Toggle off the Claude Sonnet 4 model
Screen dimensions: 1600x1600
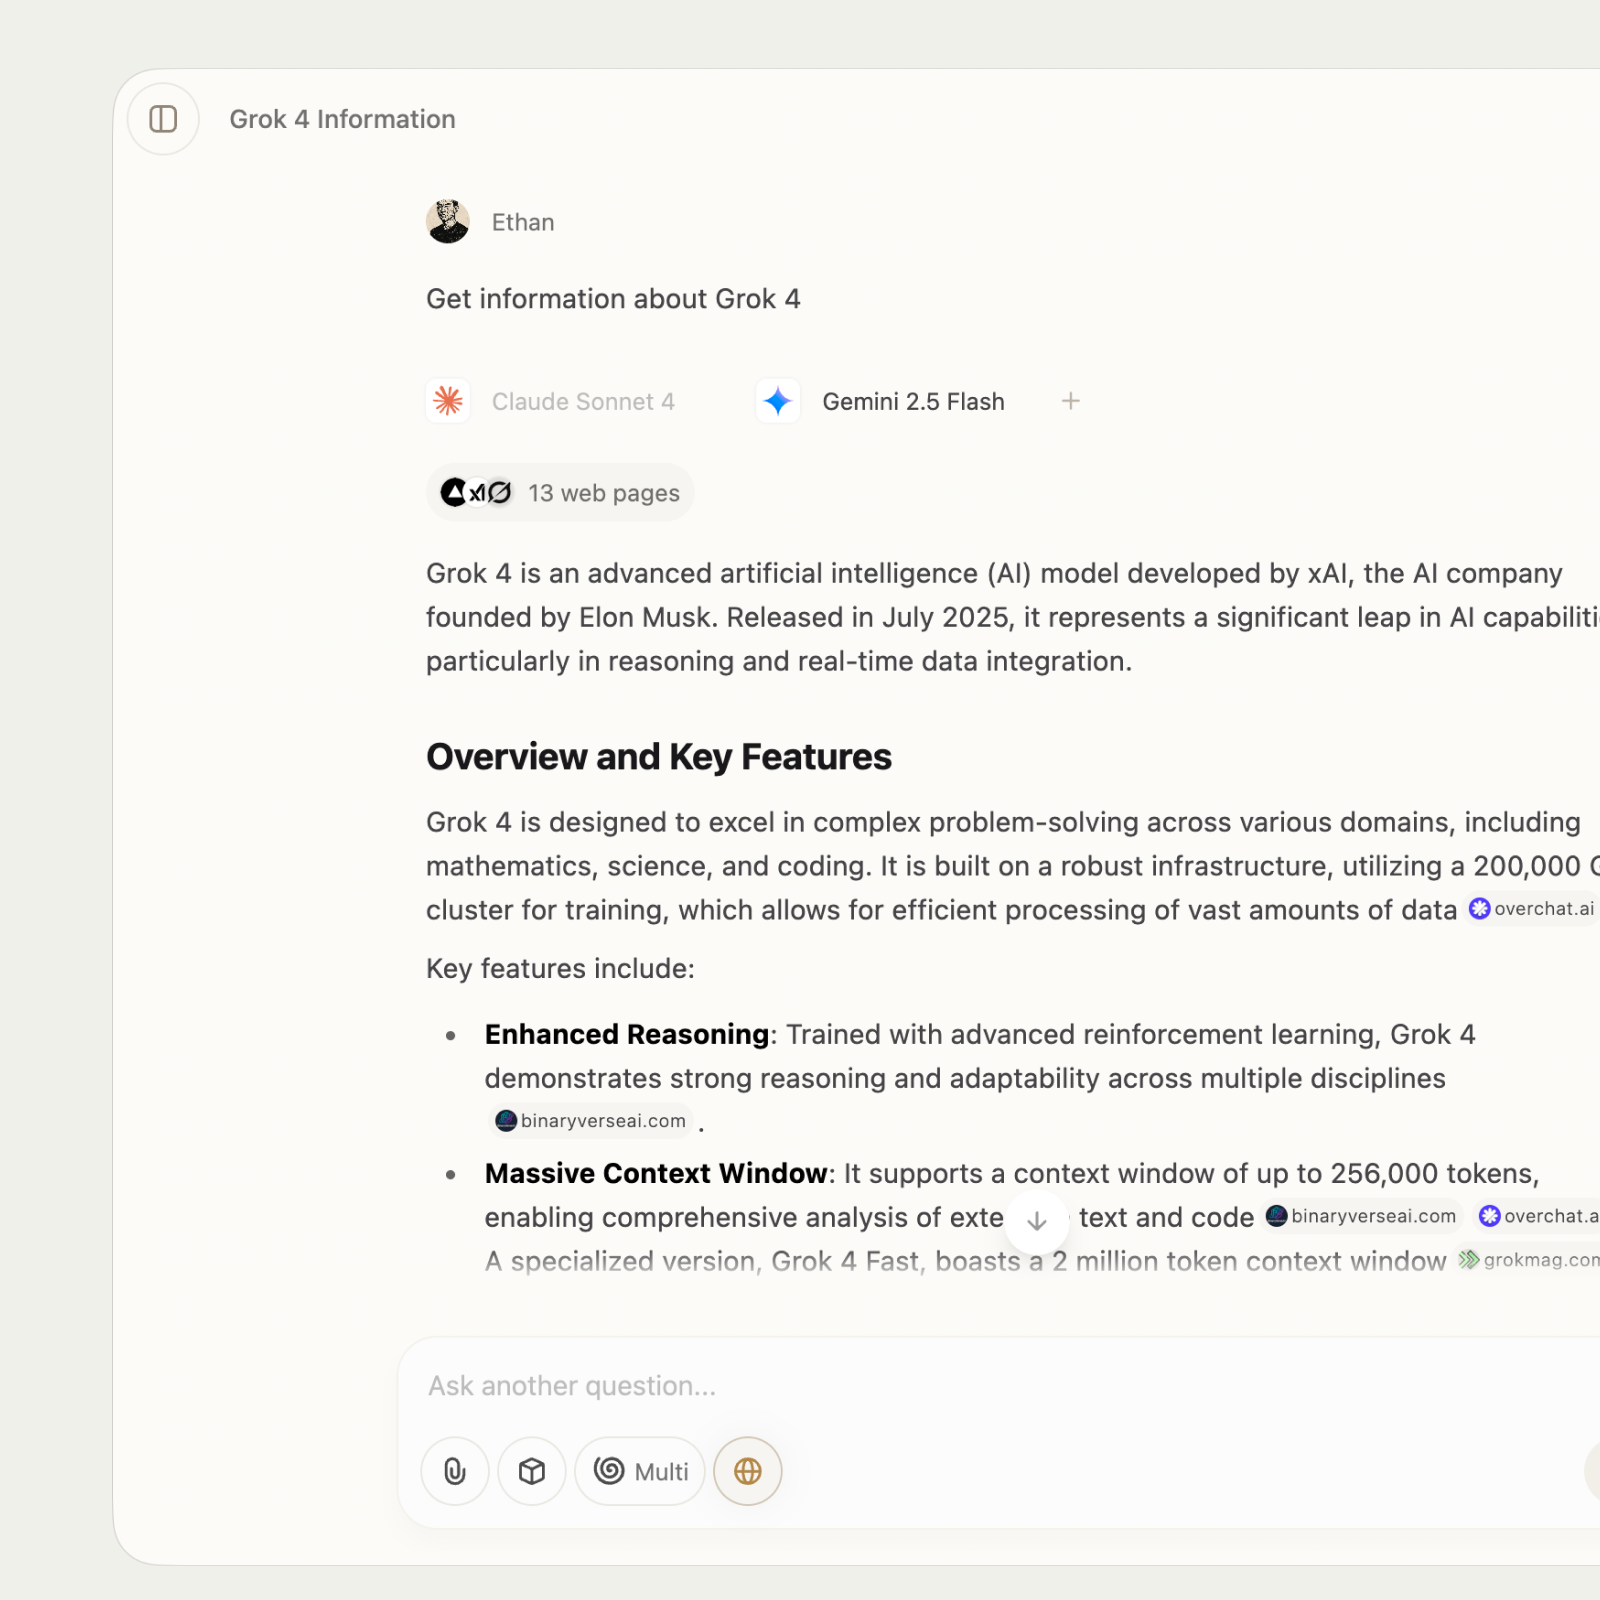pyautogui.click(x=550, y=401)
